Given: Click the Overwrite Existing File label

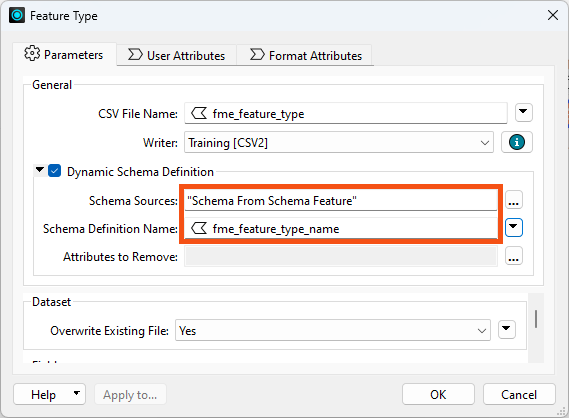Looking at the screenshot, I should [x=110, y=331].
